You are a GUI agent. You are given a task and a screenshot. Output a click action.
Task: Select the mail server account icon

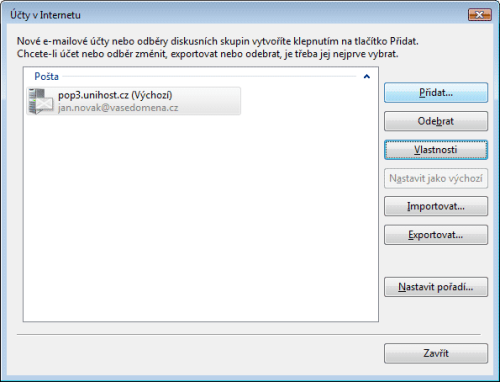click(40, 101)
